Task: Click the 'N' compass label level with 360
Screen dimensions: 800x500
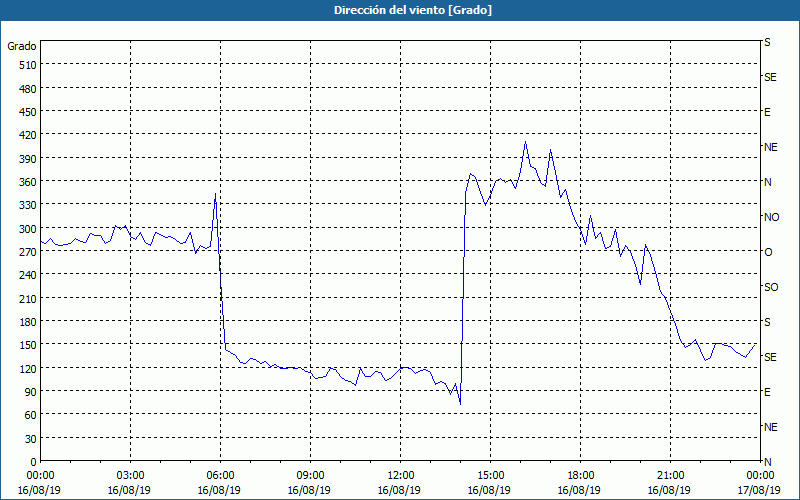Action: [767, 182]
